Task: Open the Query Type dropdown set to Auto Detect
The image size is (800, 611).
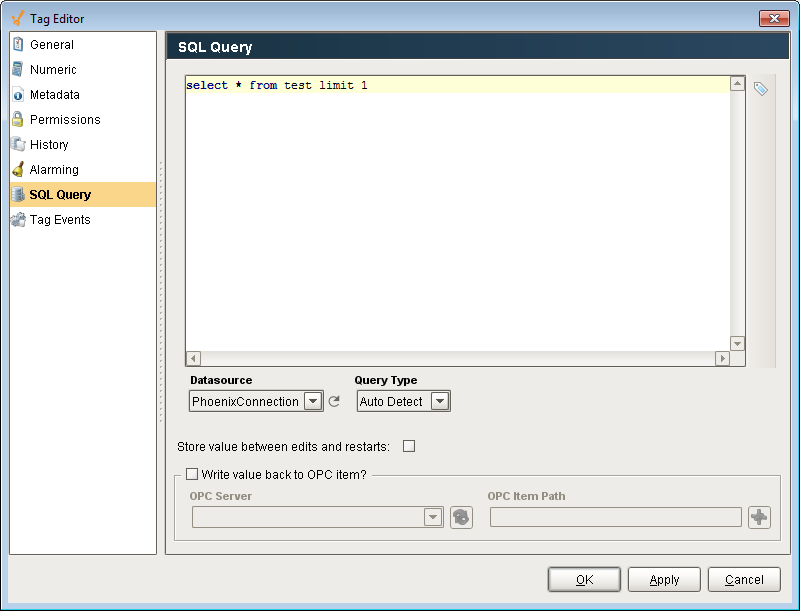Action: (x=438, y=400)
